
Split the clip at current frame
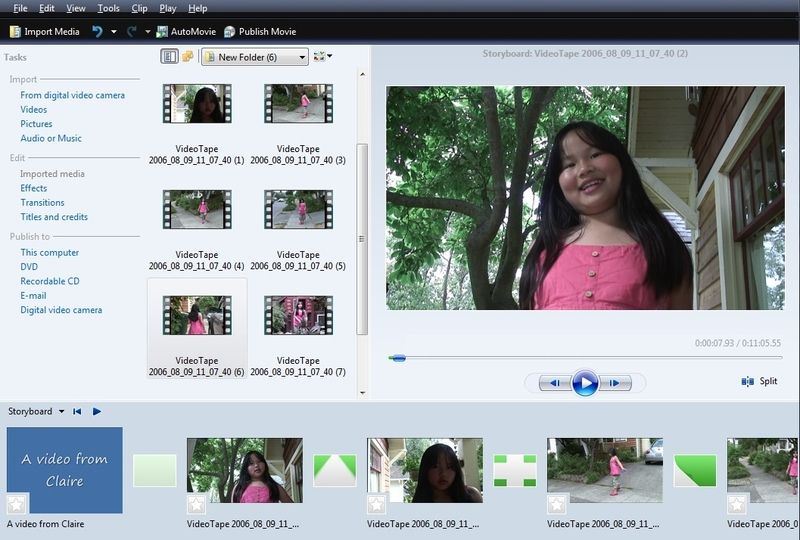tap(759, 381)
